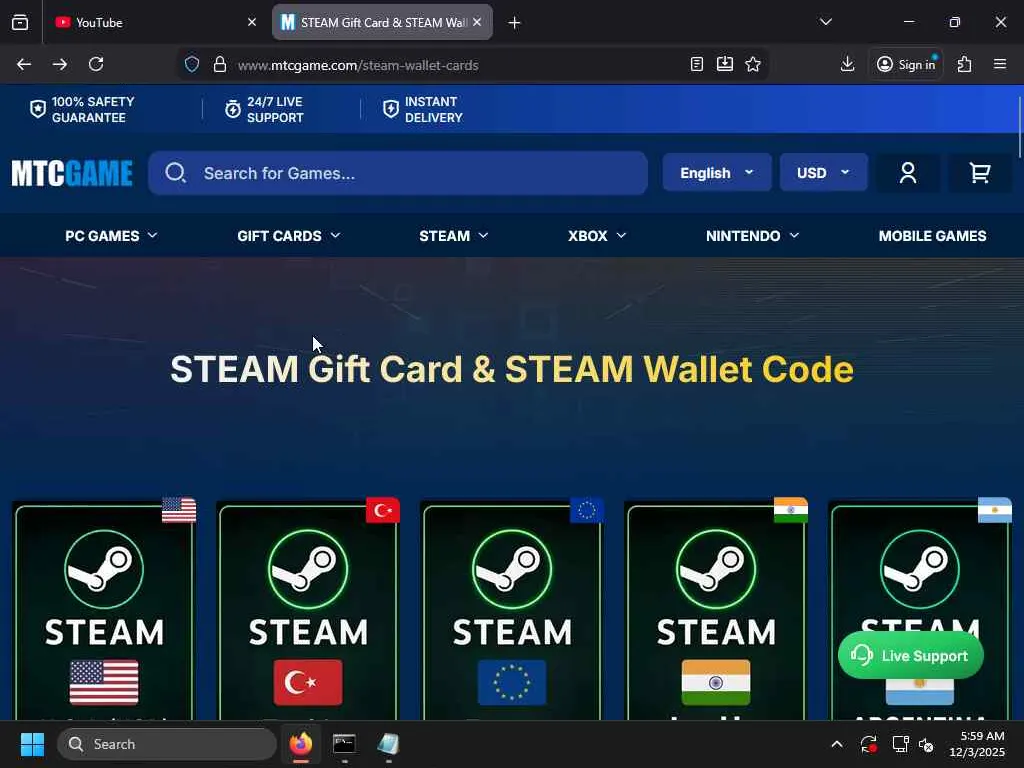Open the English language dropdown
This screenshot has height=768, width=1024.
(717, 172)
